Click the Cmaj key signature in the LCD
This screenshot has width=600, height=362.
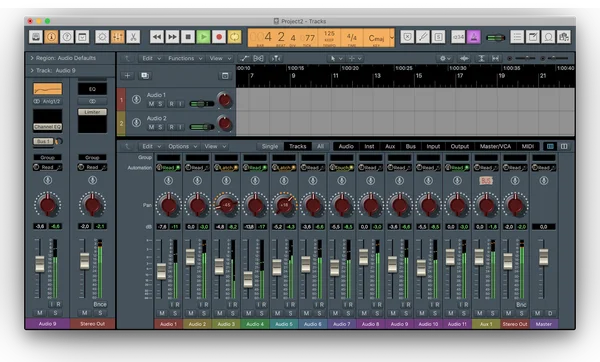(376, 38)
